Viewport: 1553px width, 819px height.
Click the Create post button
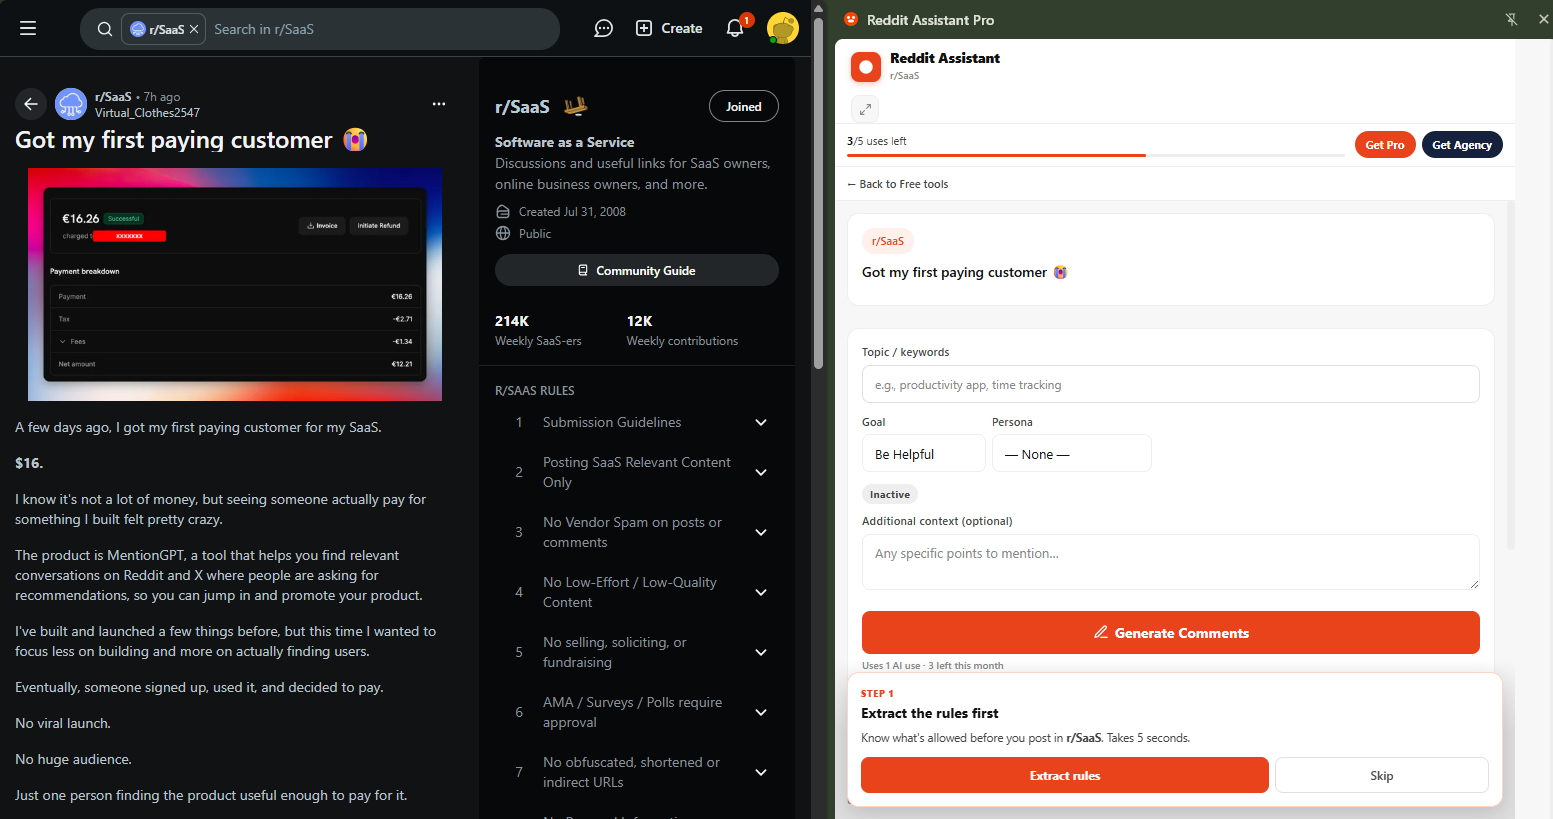point(669,28)
